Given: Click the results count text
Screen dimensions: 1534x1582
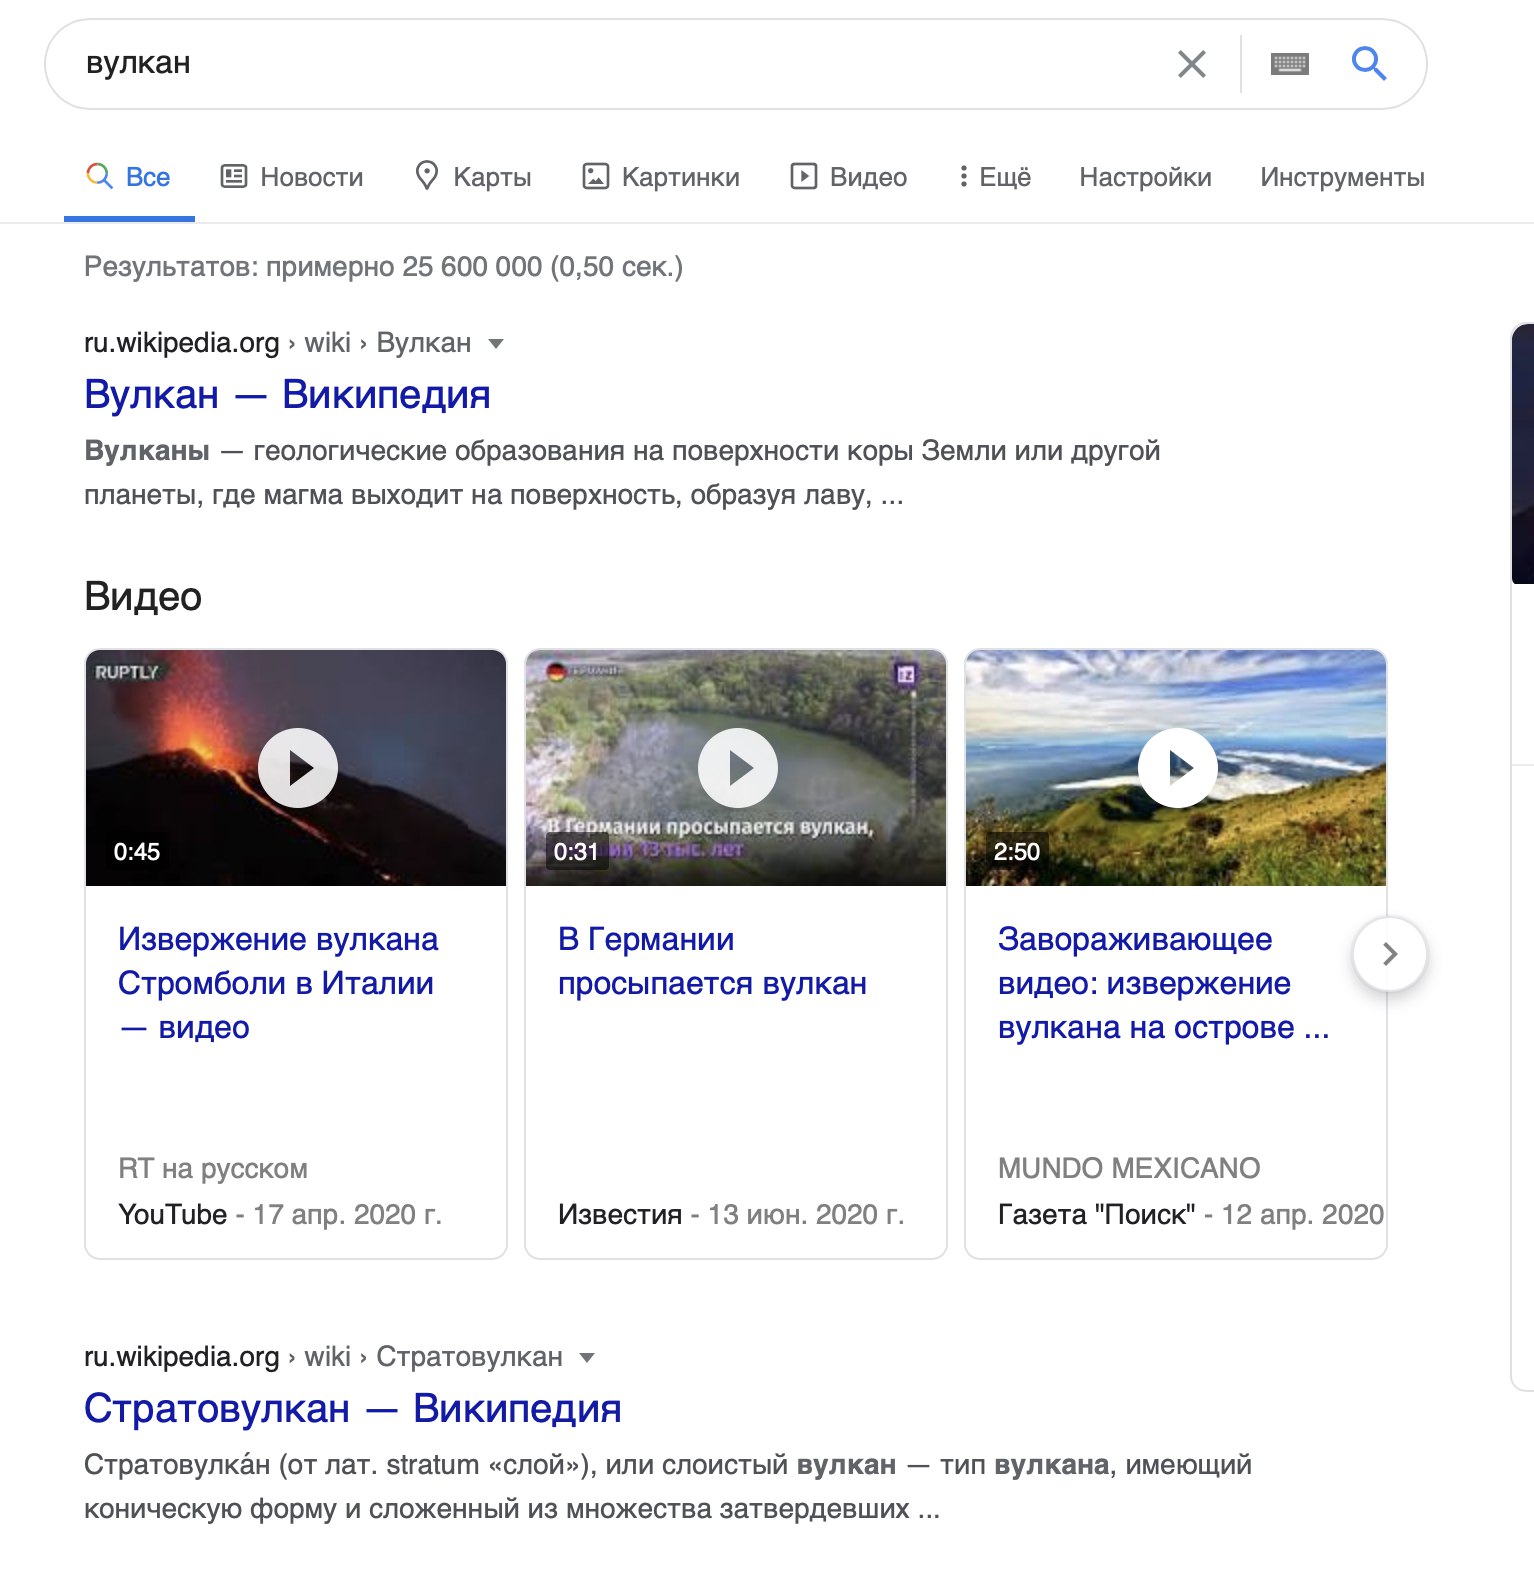Looking at the screenshot, I should tap(384, 267).
